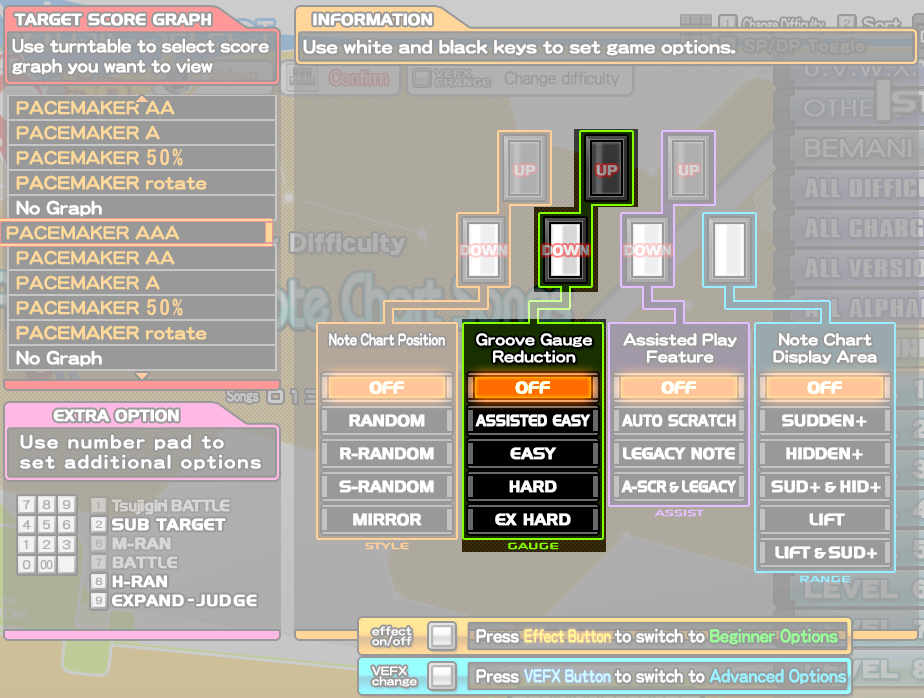924x698 pixels.
Task: Click the purple-outlined UP key for Assisted Play
Action: click(688, 168)
